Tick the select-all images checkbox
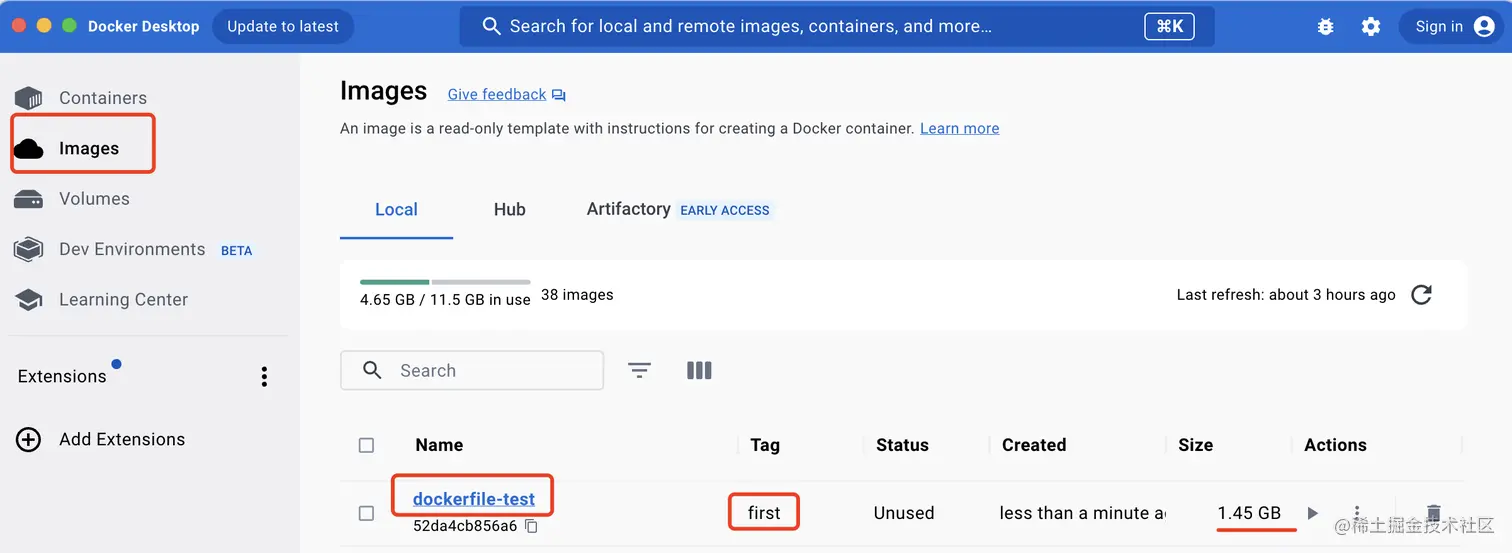1512x553 pixels. click(366, 445)
